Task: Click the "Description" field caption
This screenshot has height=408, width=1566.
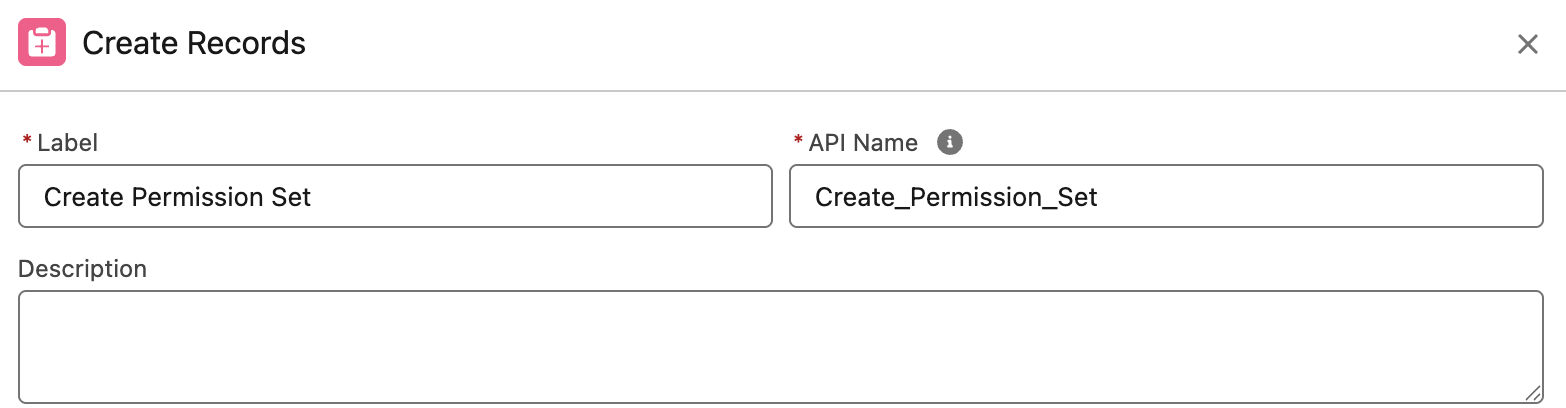Action: pos(83,269)
